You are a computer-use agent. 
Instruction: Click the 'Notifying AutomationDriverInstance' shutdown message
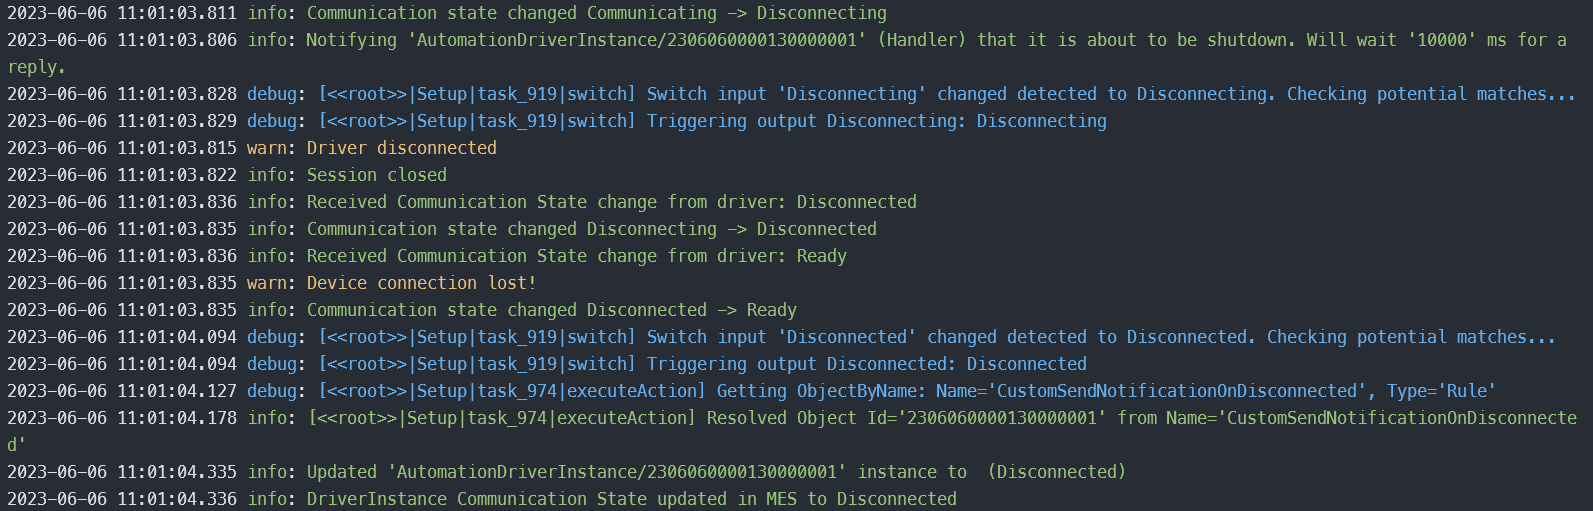tap(787, 53)
